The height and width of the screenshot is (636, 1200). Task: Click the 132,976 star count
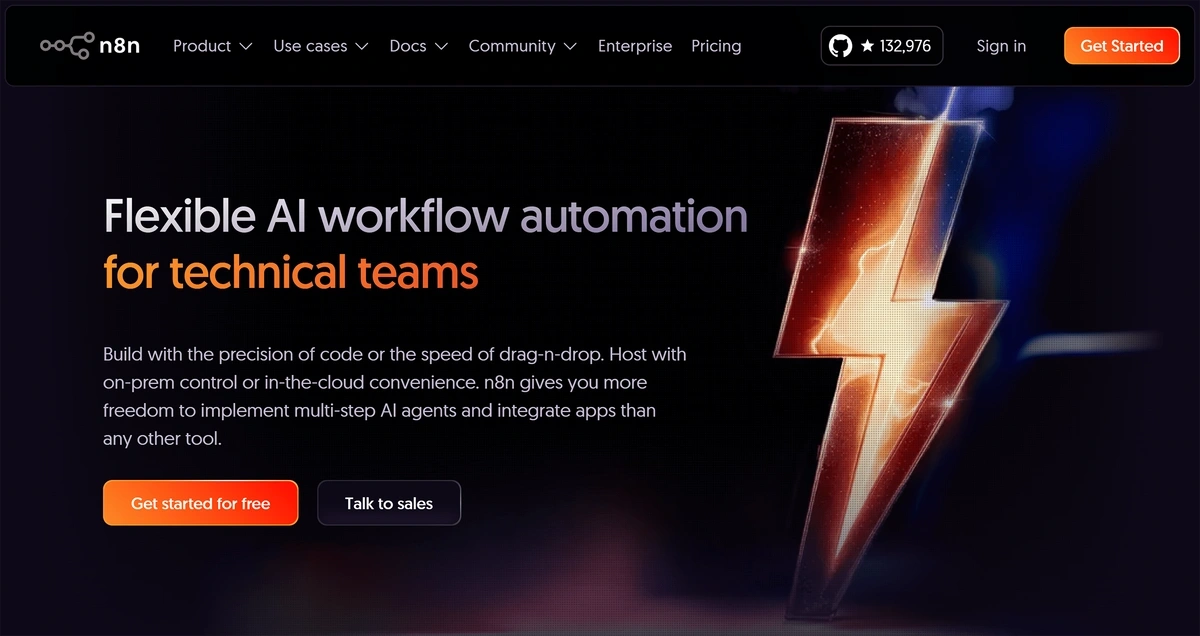click(905, 46)
